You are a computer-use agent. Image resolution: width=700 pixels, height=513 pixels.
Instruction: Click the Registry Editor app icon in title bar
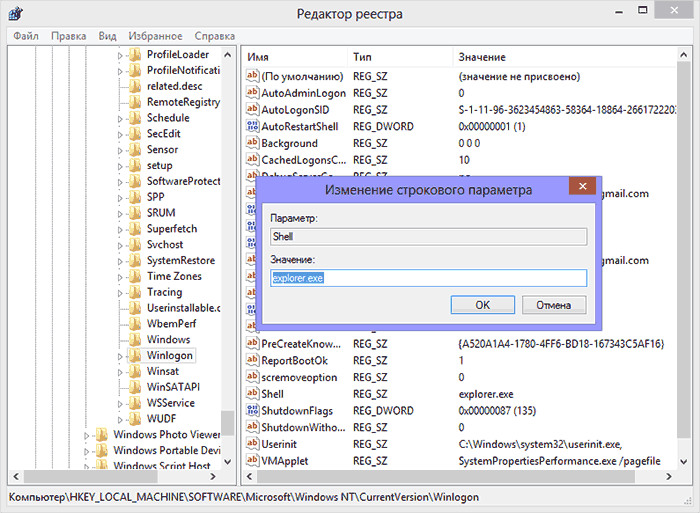click(x=16, y=13)
